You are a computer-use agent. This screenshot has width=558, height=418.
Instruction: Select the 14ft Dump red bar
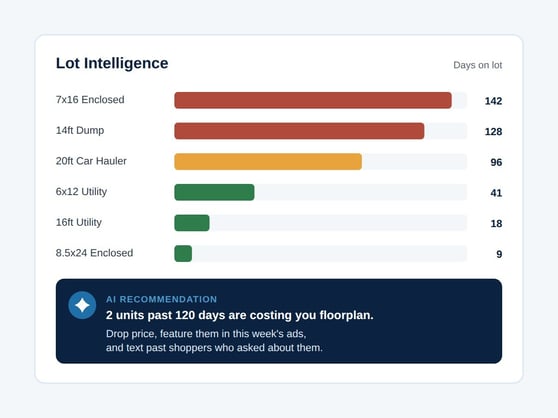[x=299, y=131]
